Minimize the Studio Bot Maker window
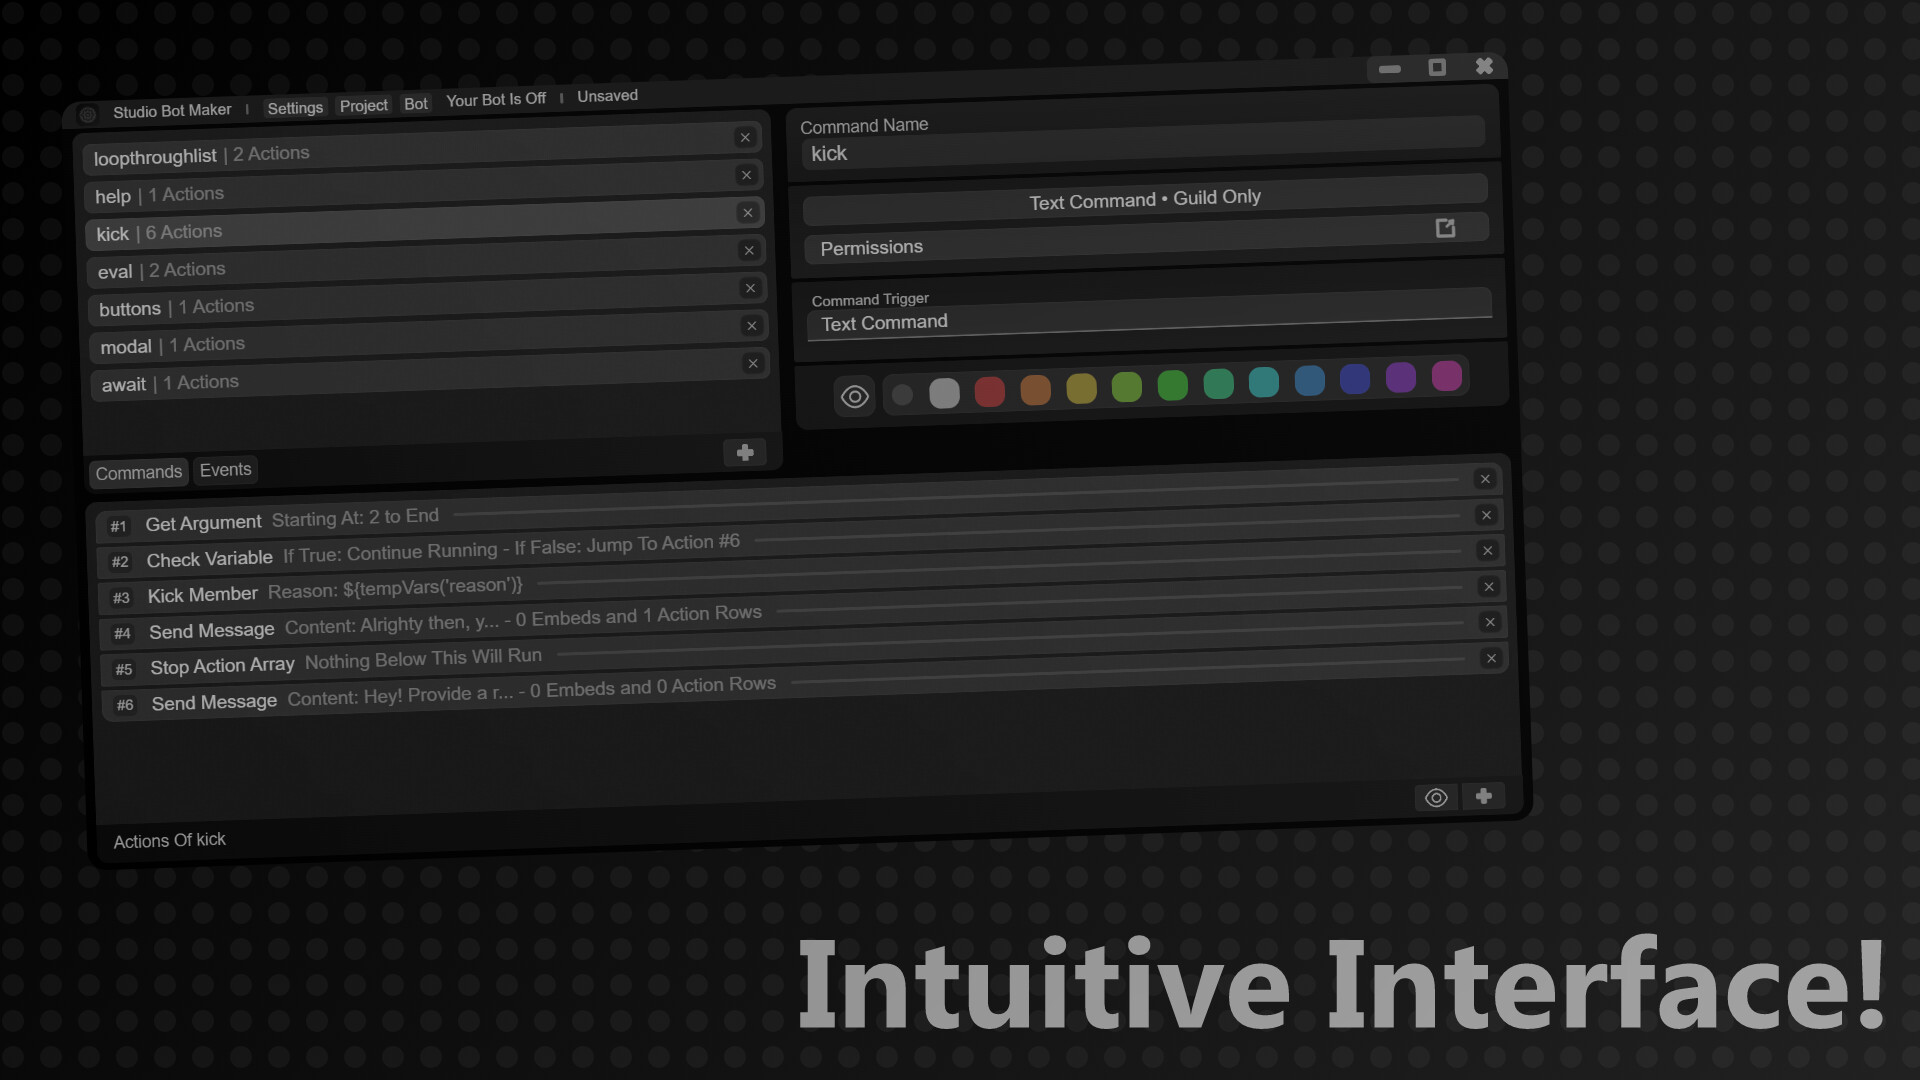This screenshot has height=1080, width=1920. (x=1390, y=69)
